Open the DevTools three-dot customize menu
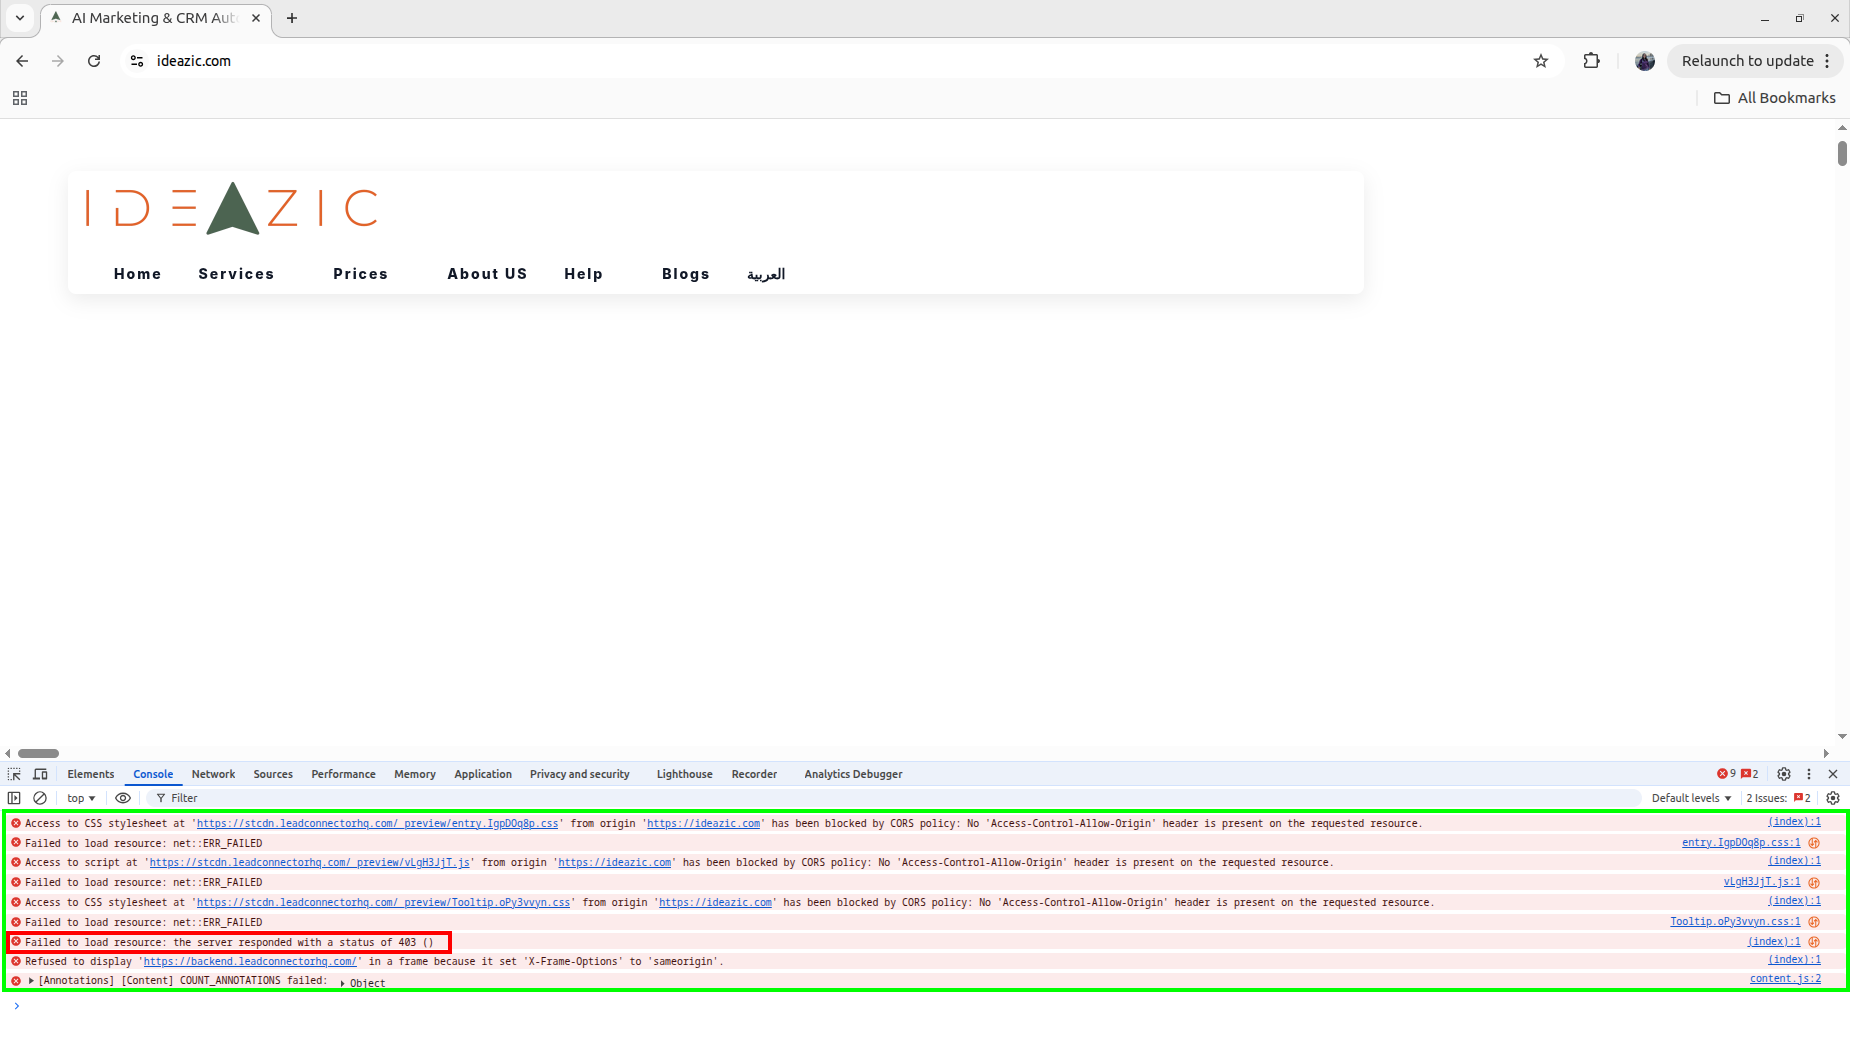The height and width of the screenshot is (1051, 1850). click(x=1809, y=774)
